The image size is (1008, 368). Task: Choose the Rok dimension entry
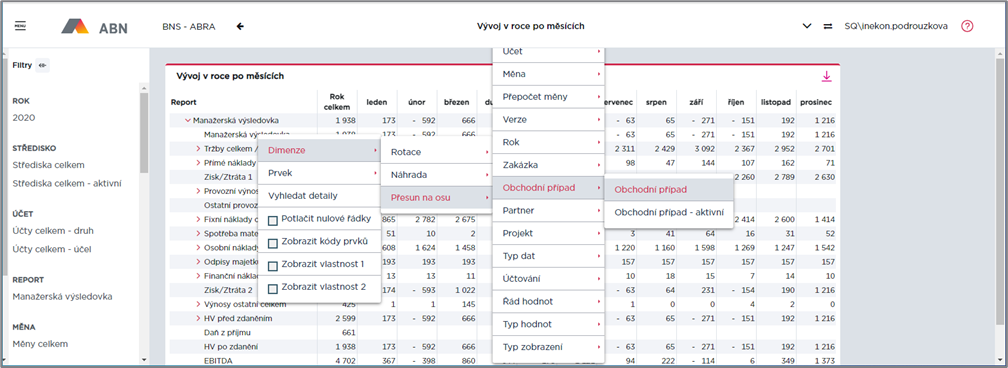pyautogui.click(x=548, y=142)
